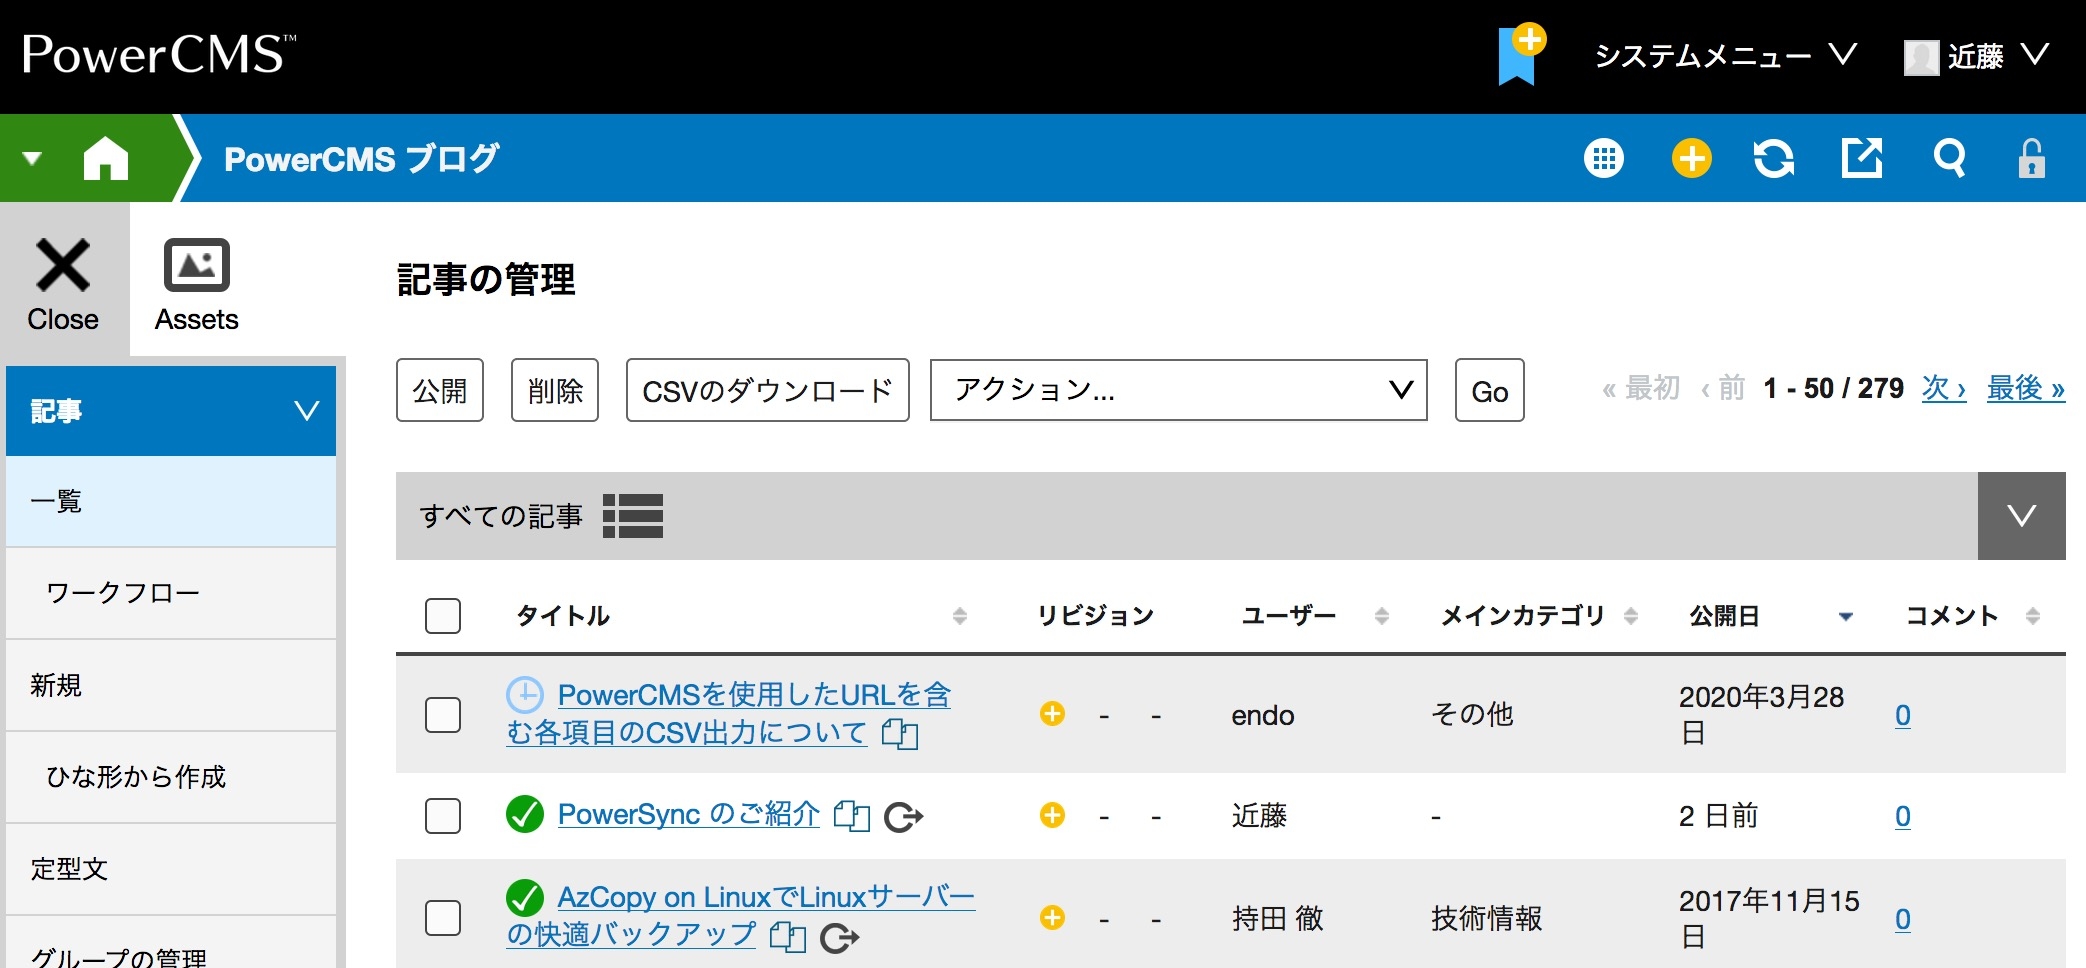Sort by コメント column arrows
Viewport: 2086px width, 968px height.
pyautogui.click(x=2033, y=616)
